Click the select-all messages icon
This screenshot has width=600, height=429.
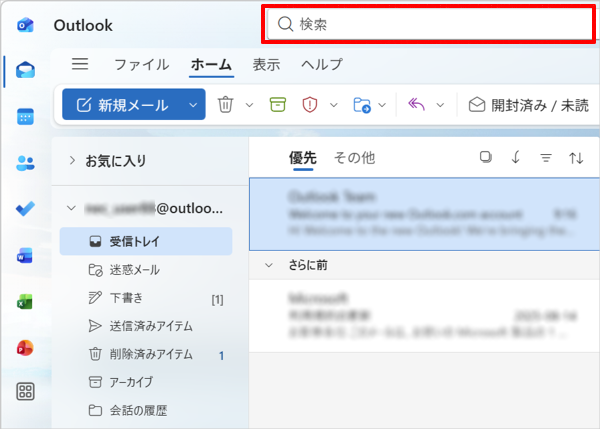(x=486, y=157)
